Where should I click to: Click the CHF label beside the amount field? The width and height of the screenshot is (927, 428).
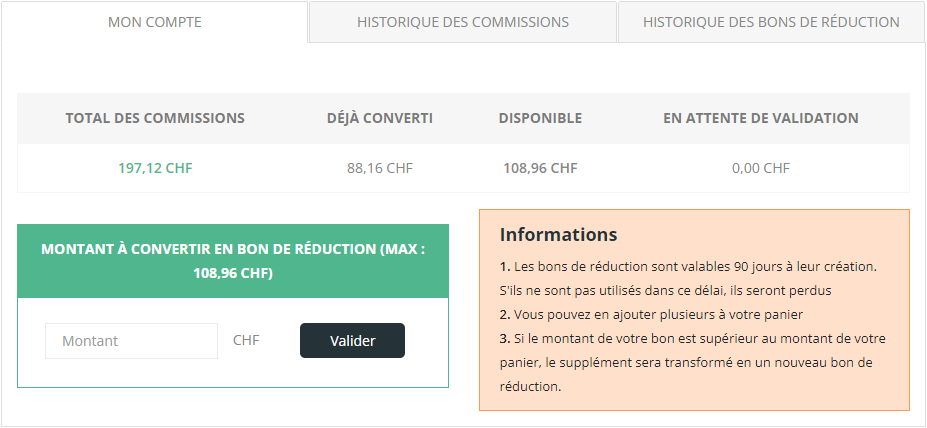[246, 341]
